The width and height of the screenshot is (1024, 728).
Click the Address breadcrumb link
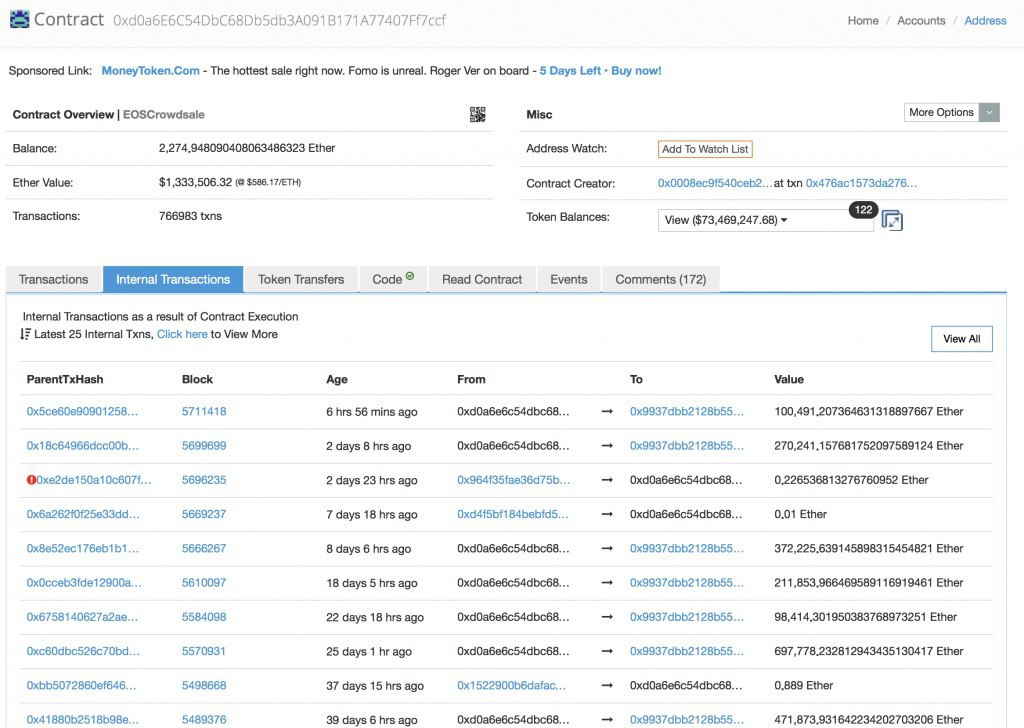(985, 20)
